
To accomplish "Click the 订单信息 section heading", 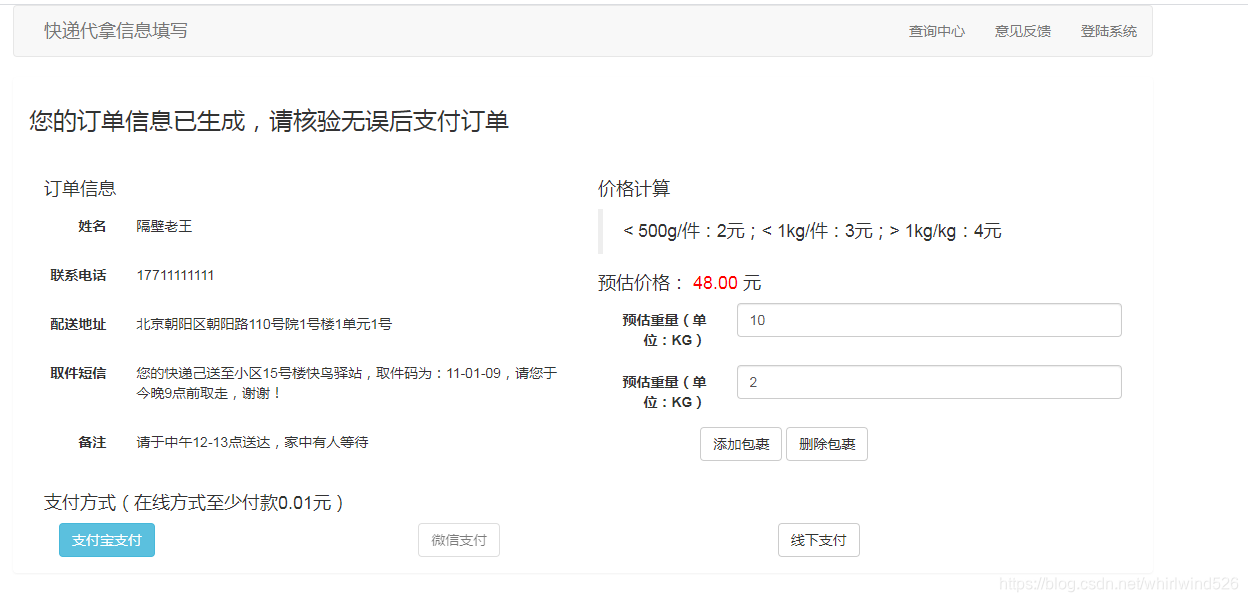I will coord(80,188).
